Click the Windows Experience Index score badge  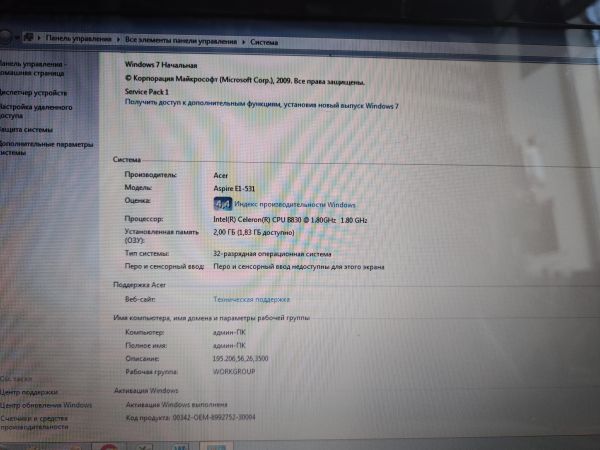(222, 204)
